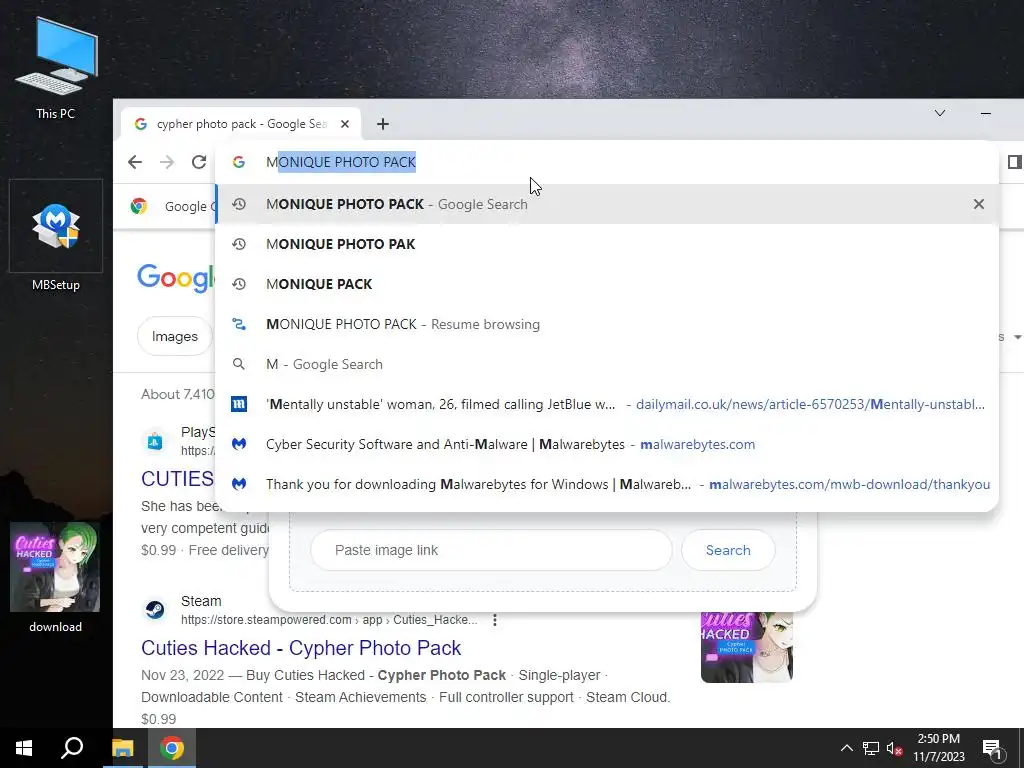
Task: Open the Steam result three-dot menu
Action: [x=495, y=620]
